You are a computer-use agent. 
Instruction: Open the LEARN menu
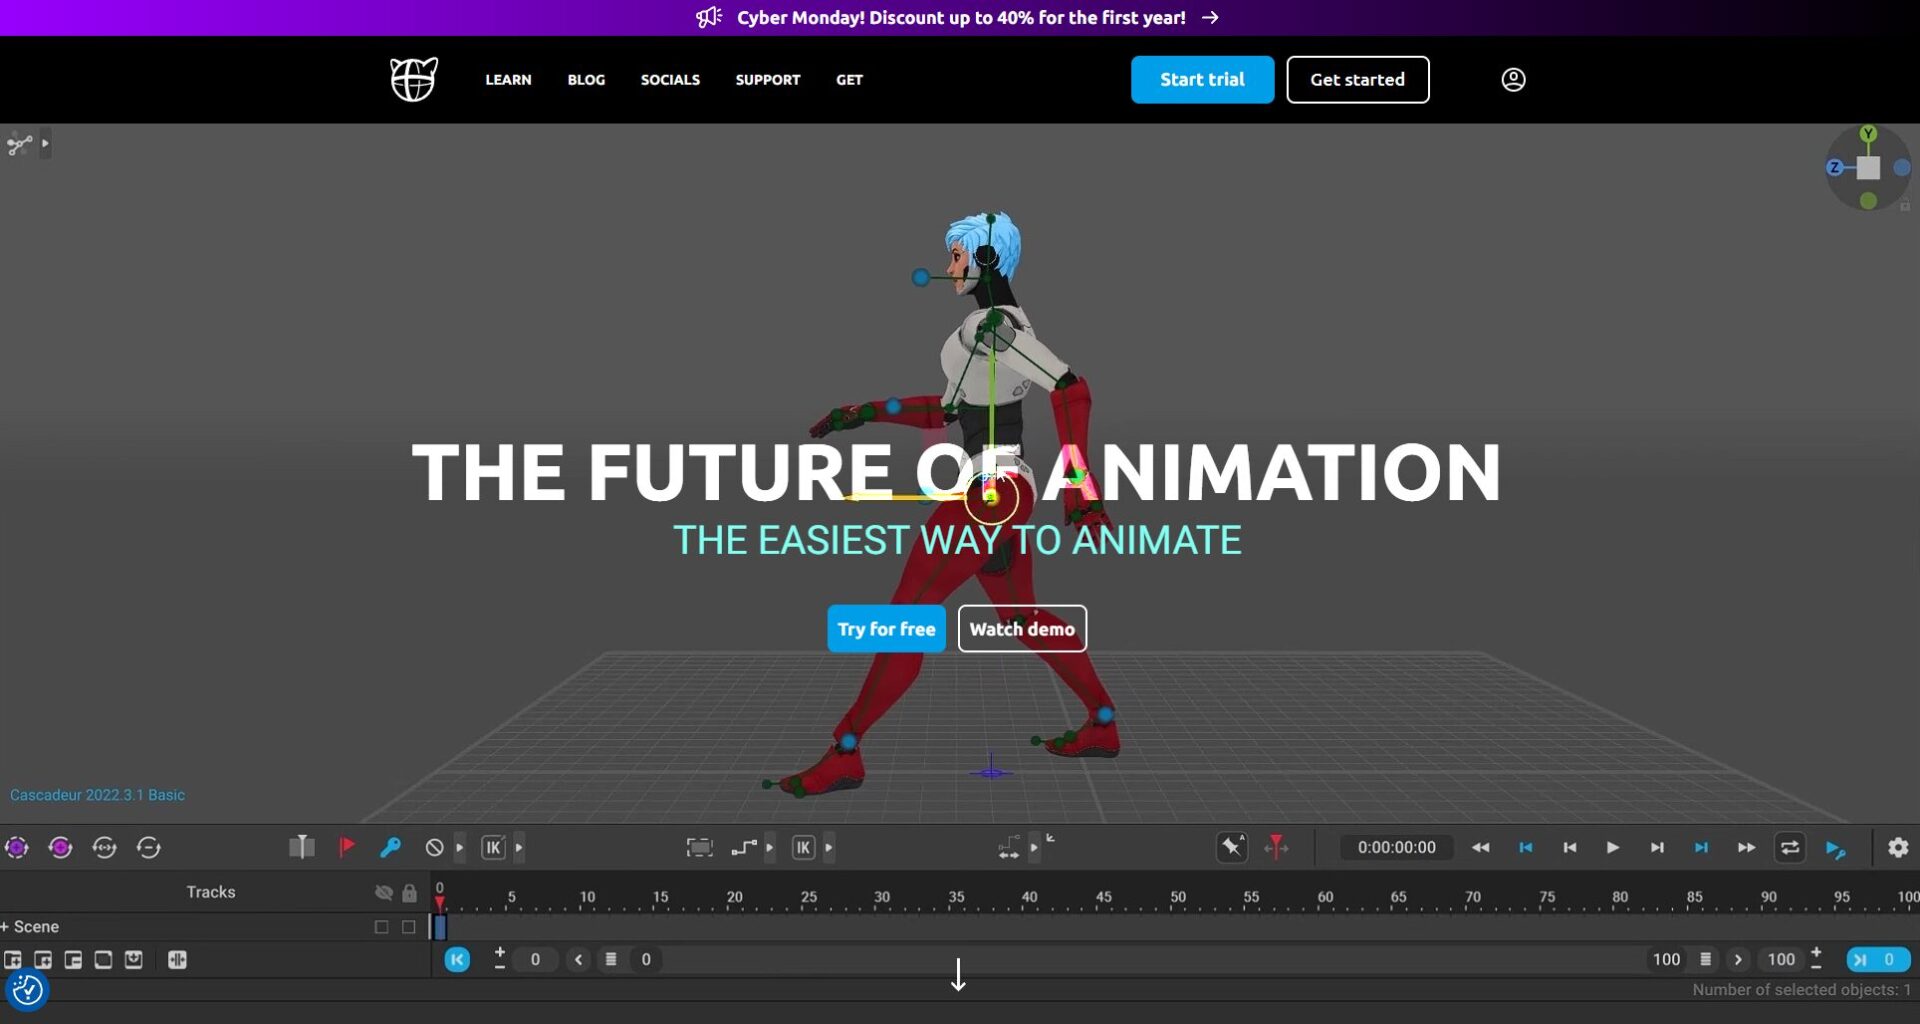click(x=508, y=80)
